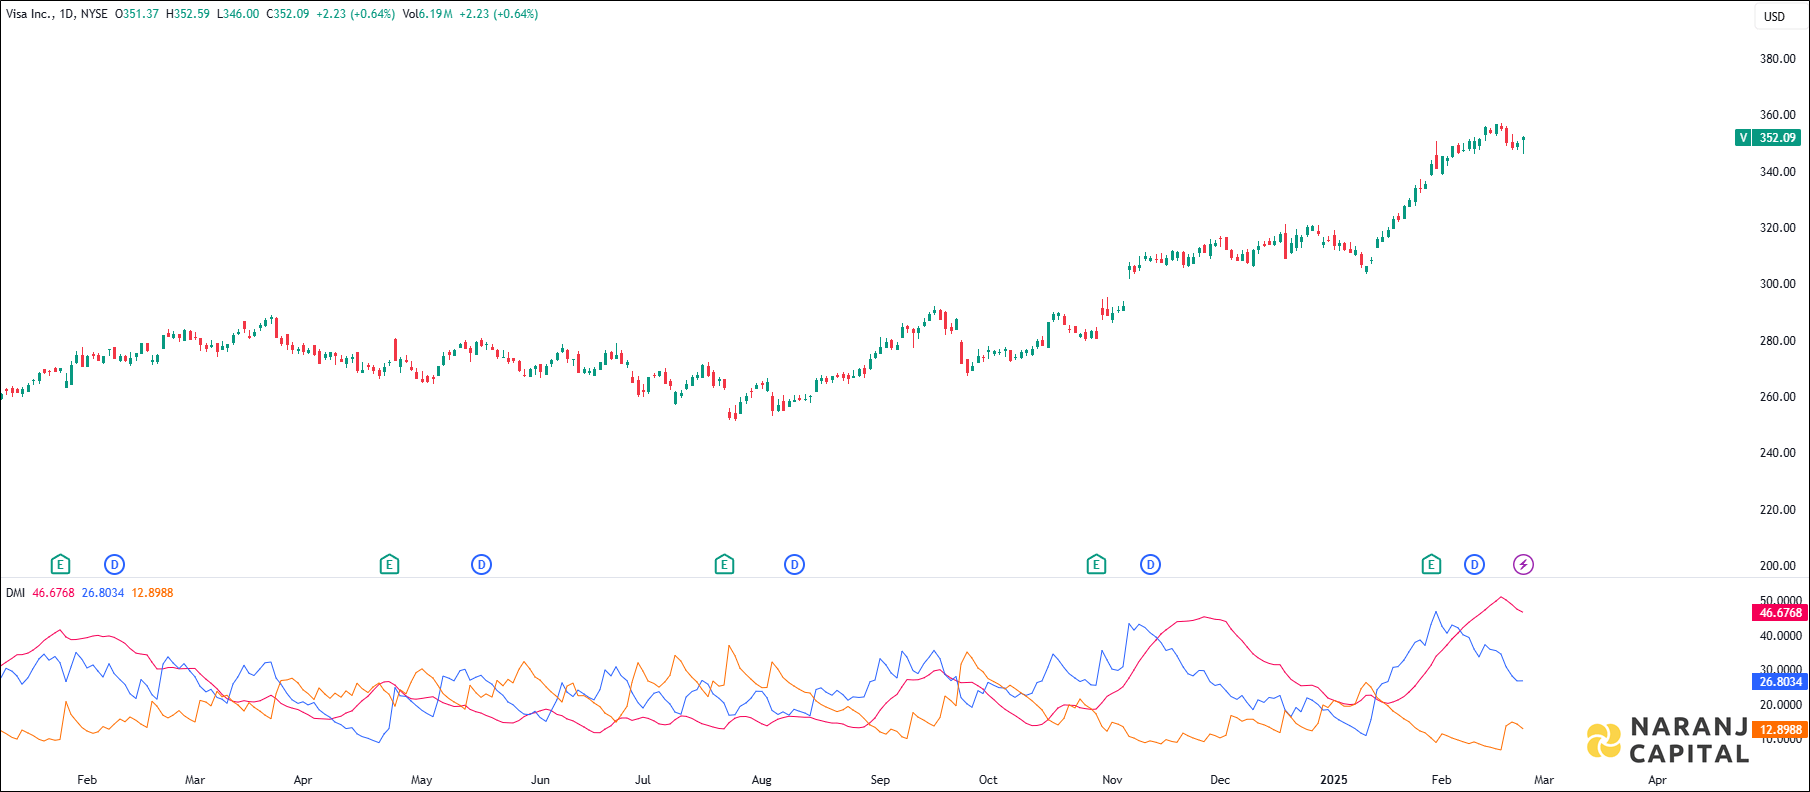Select the DMI indicator legend label
This screenshot has height=792, width=1810.
(x=15, y=593)
